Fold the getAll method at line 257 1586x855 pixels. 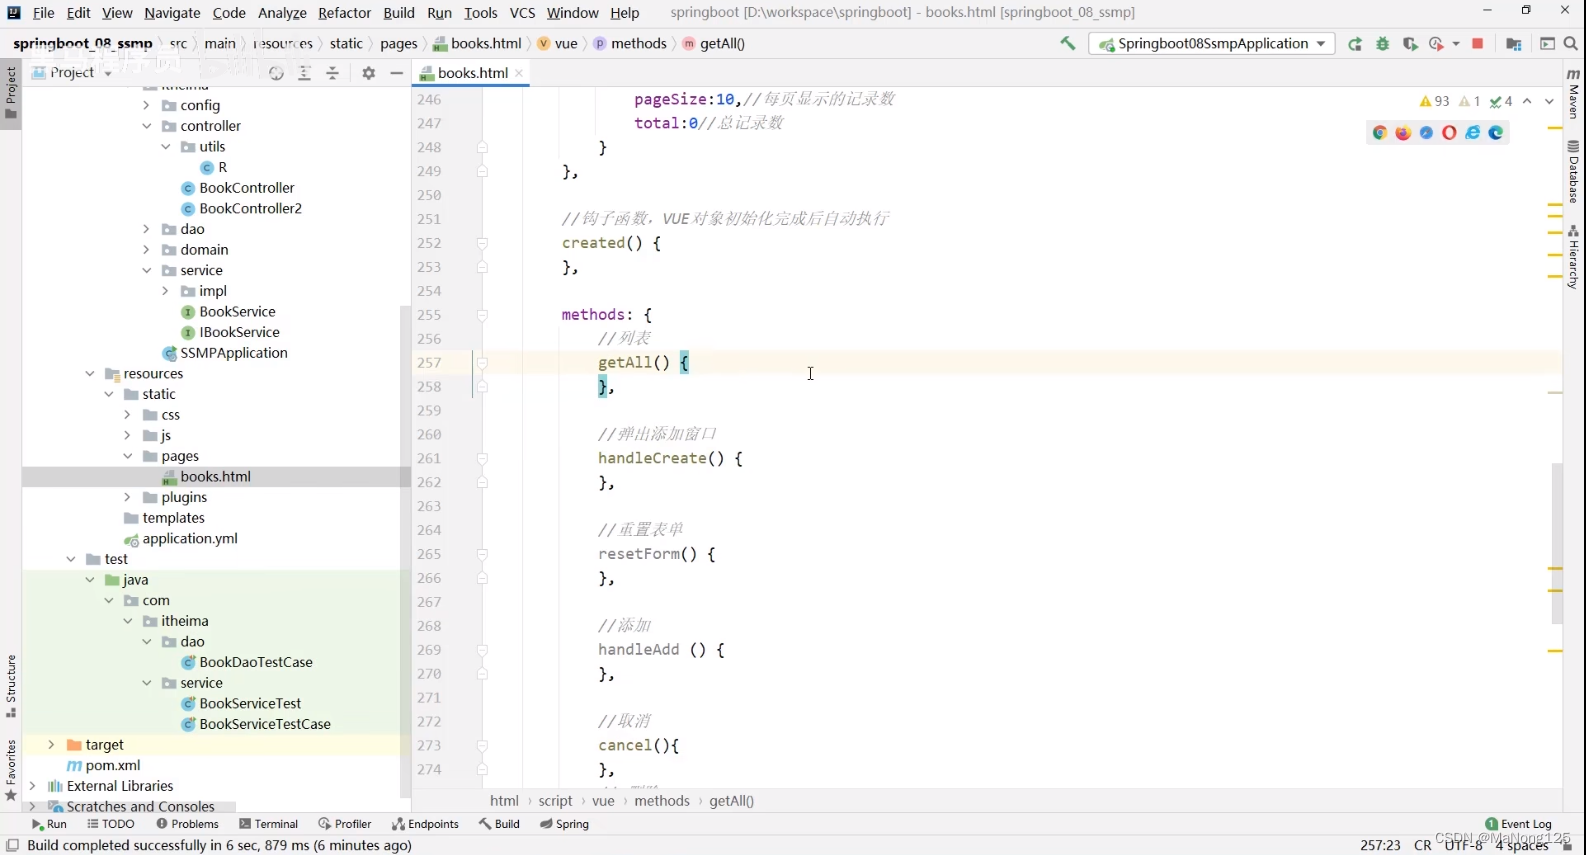click(482, 363)
